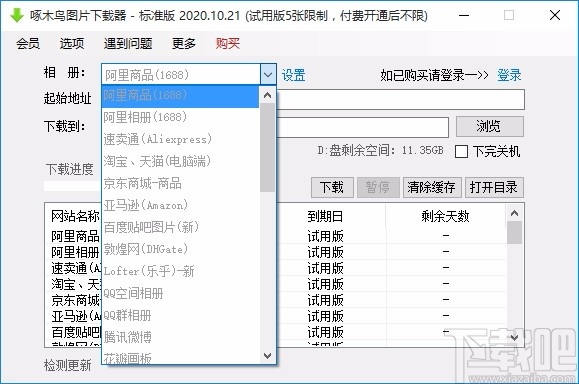Select 京东商城-商品 option
Viewport: 579px width, 384px height.
180,183
